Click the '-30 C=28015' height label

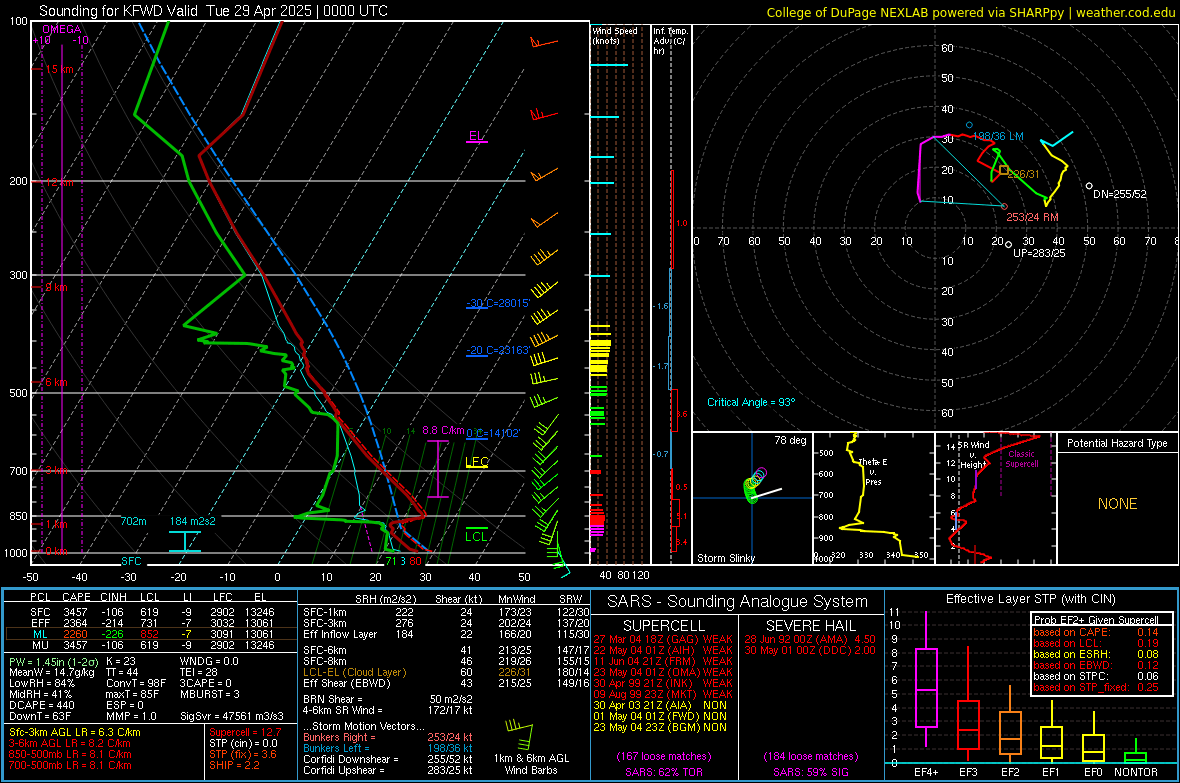coord(498,303)
